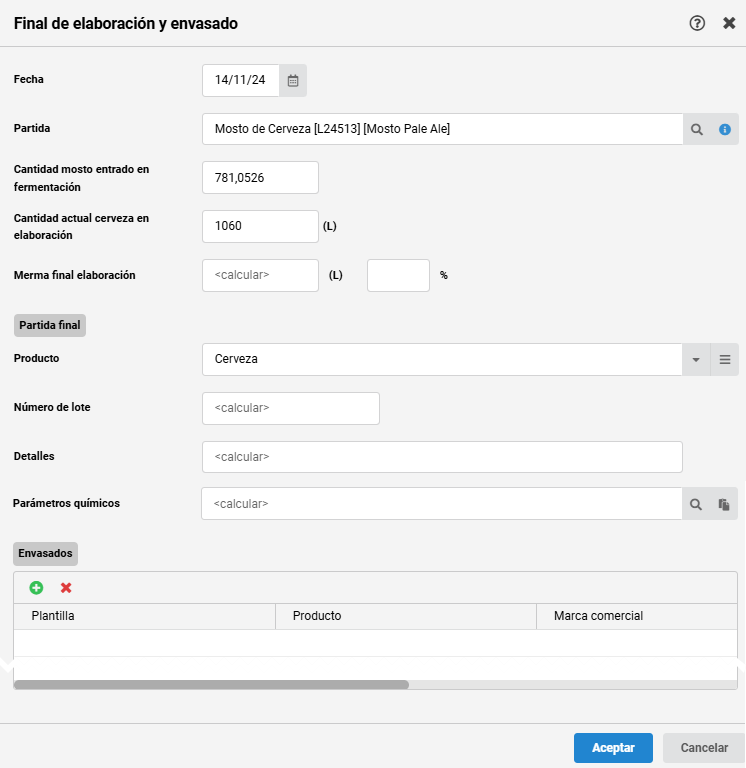
Task: Click the Cancelar button
Action: pos(704,748)
